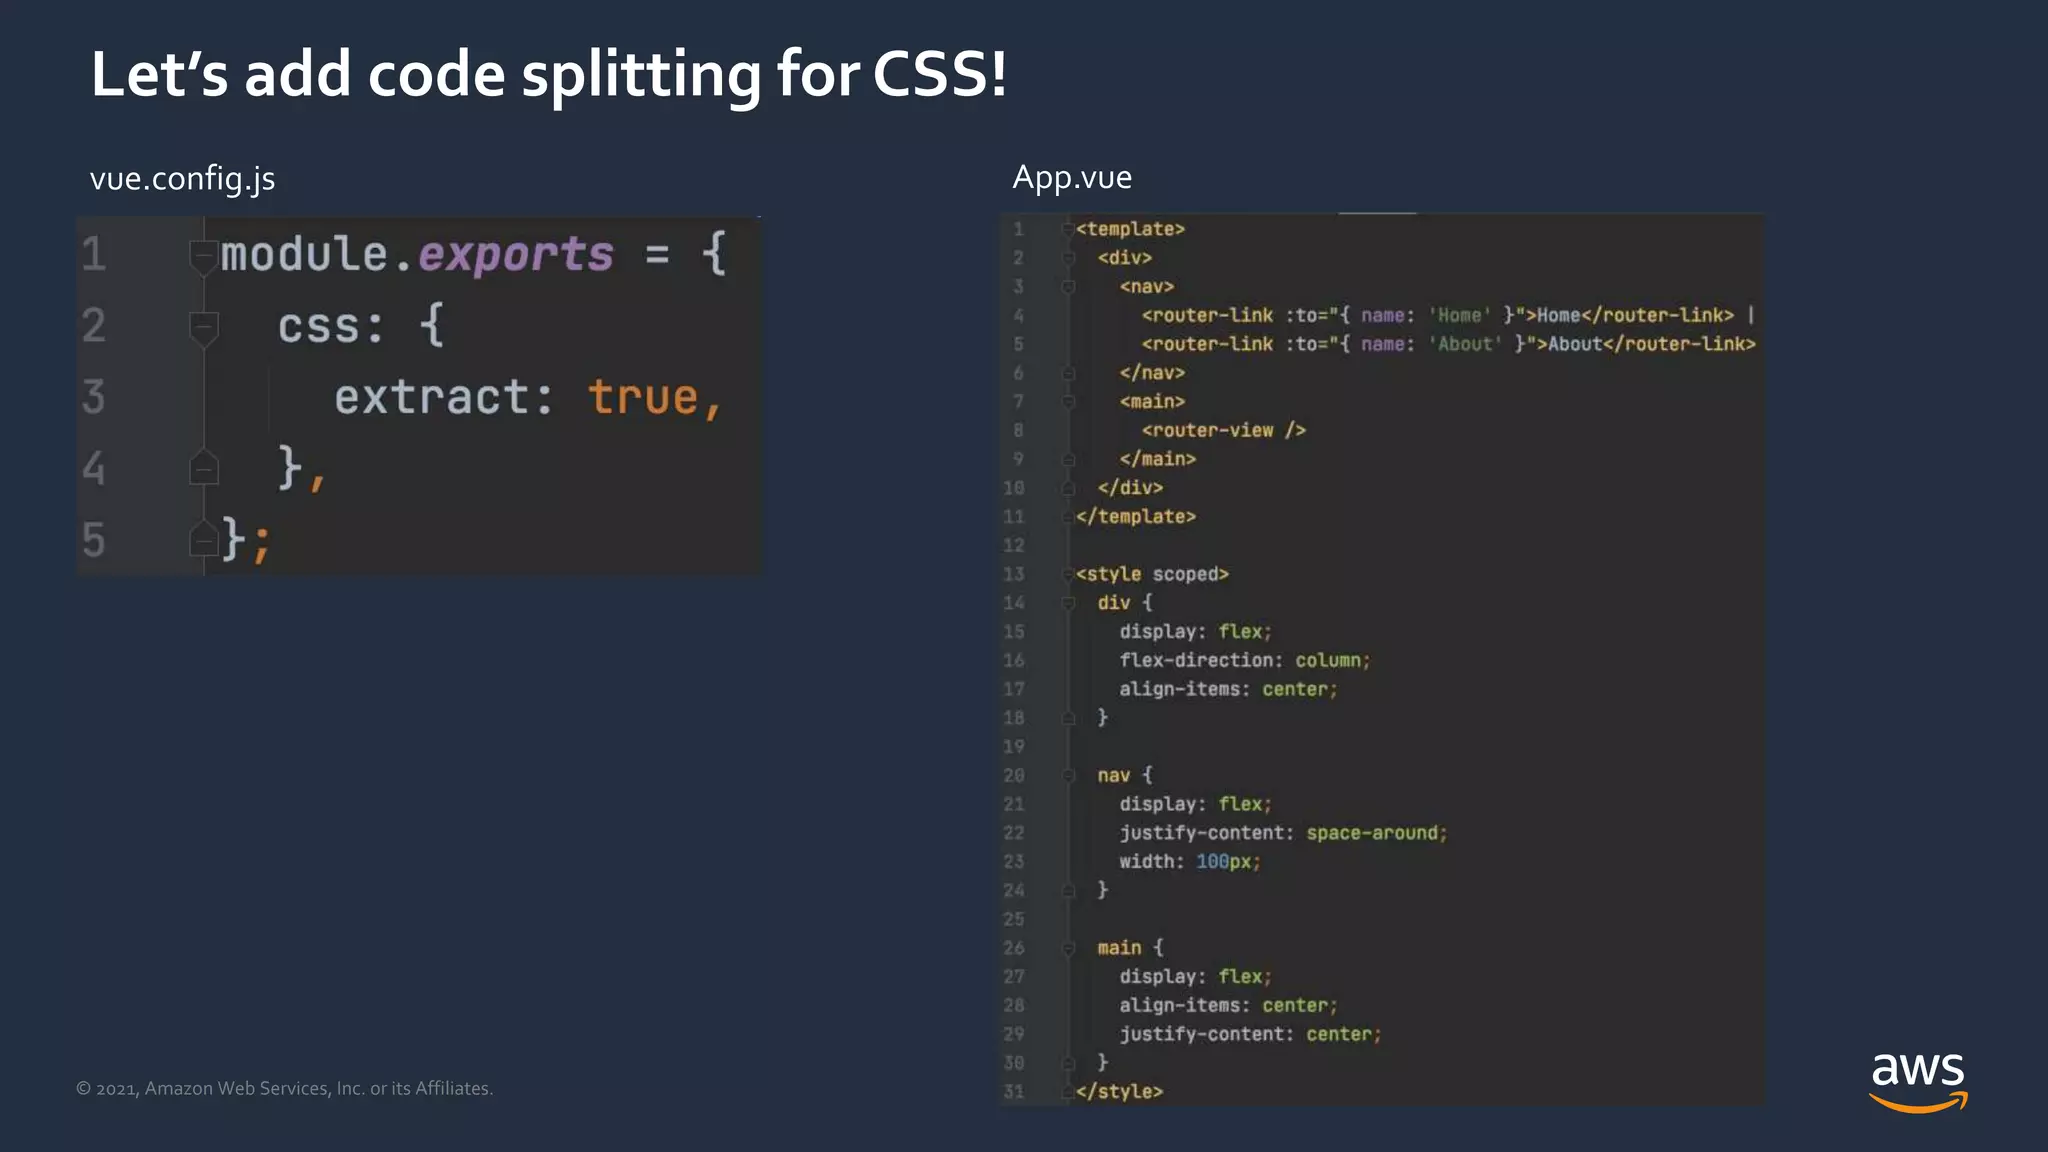The height and width of the screenshot is (1152, 2048).
Task: Collapse <style scoped> fold marker
Action: coord(1068,575)
